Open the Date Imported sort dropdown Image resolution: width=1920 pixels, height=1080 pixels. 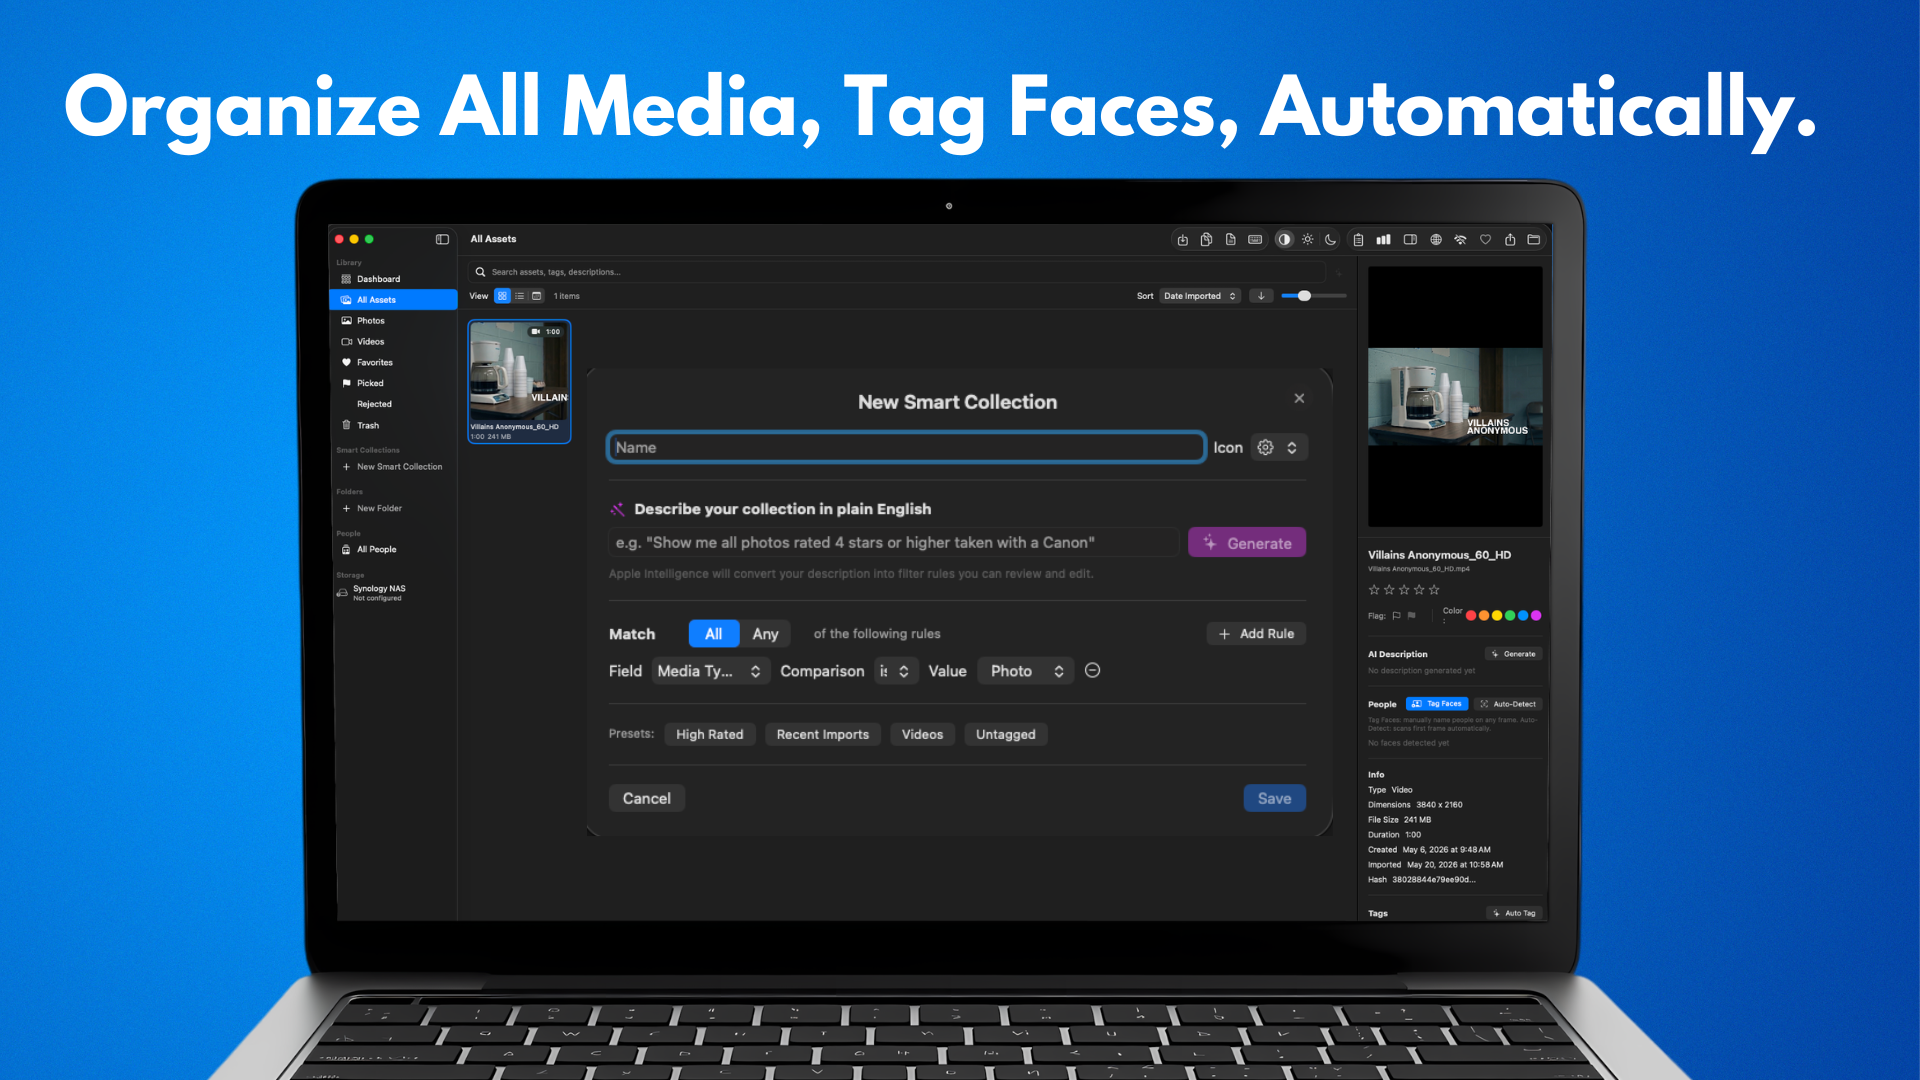1200,296
